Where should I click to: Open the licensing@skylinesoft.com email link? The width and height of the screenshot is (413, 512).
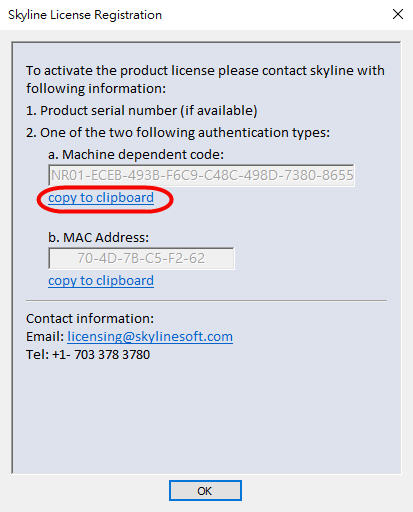pyautogui.click(x=150, y=337)
